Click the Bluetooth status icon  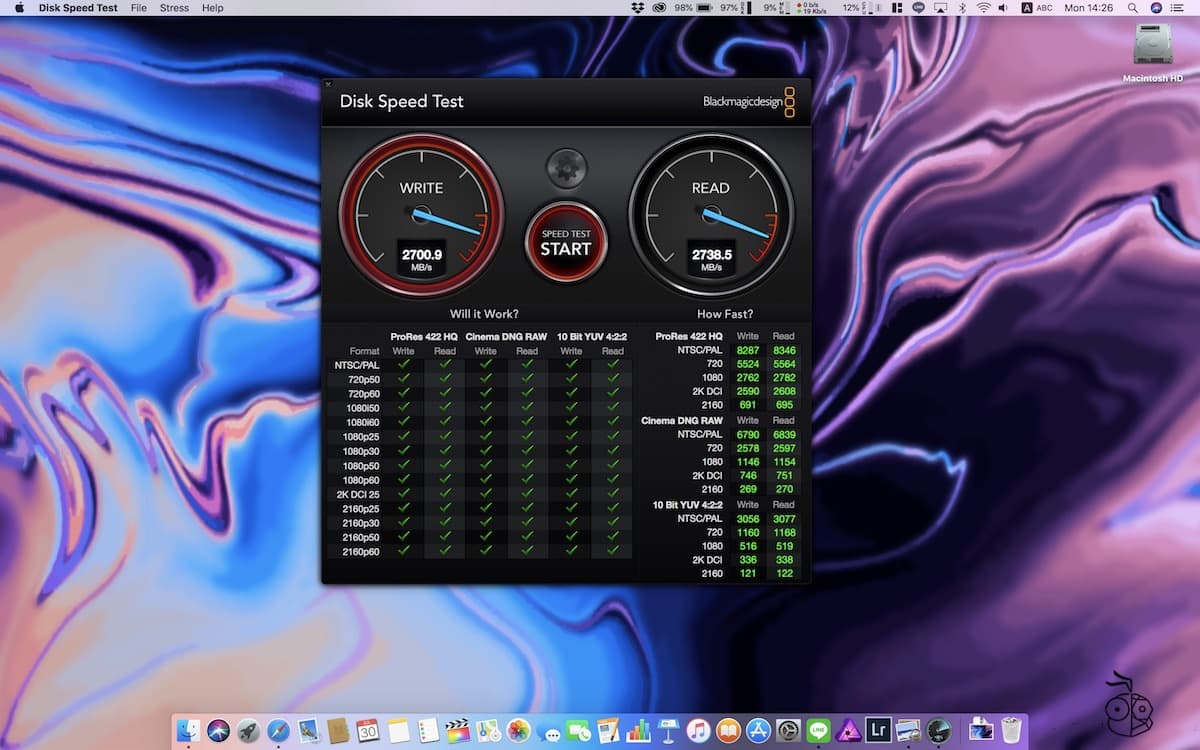click(964, 8)
